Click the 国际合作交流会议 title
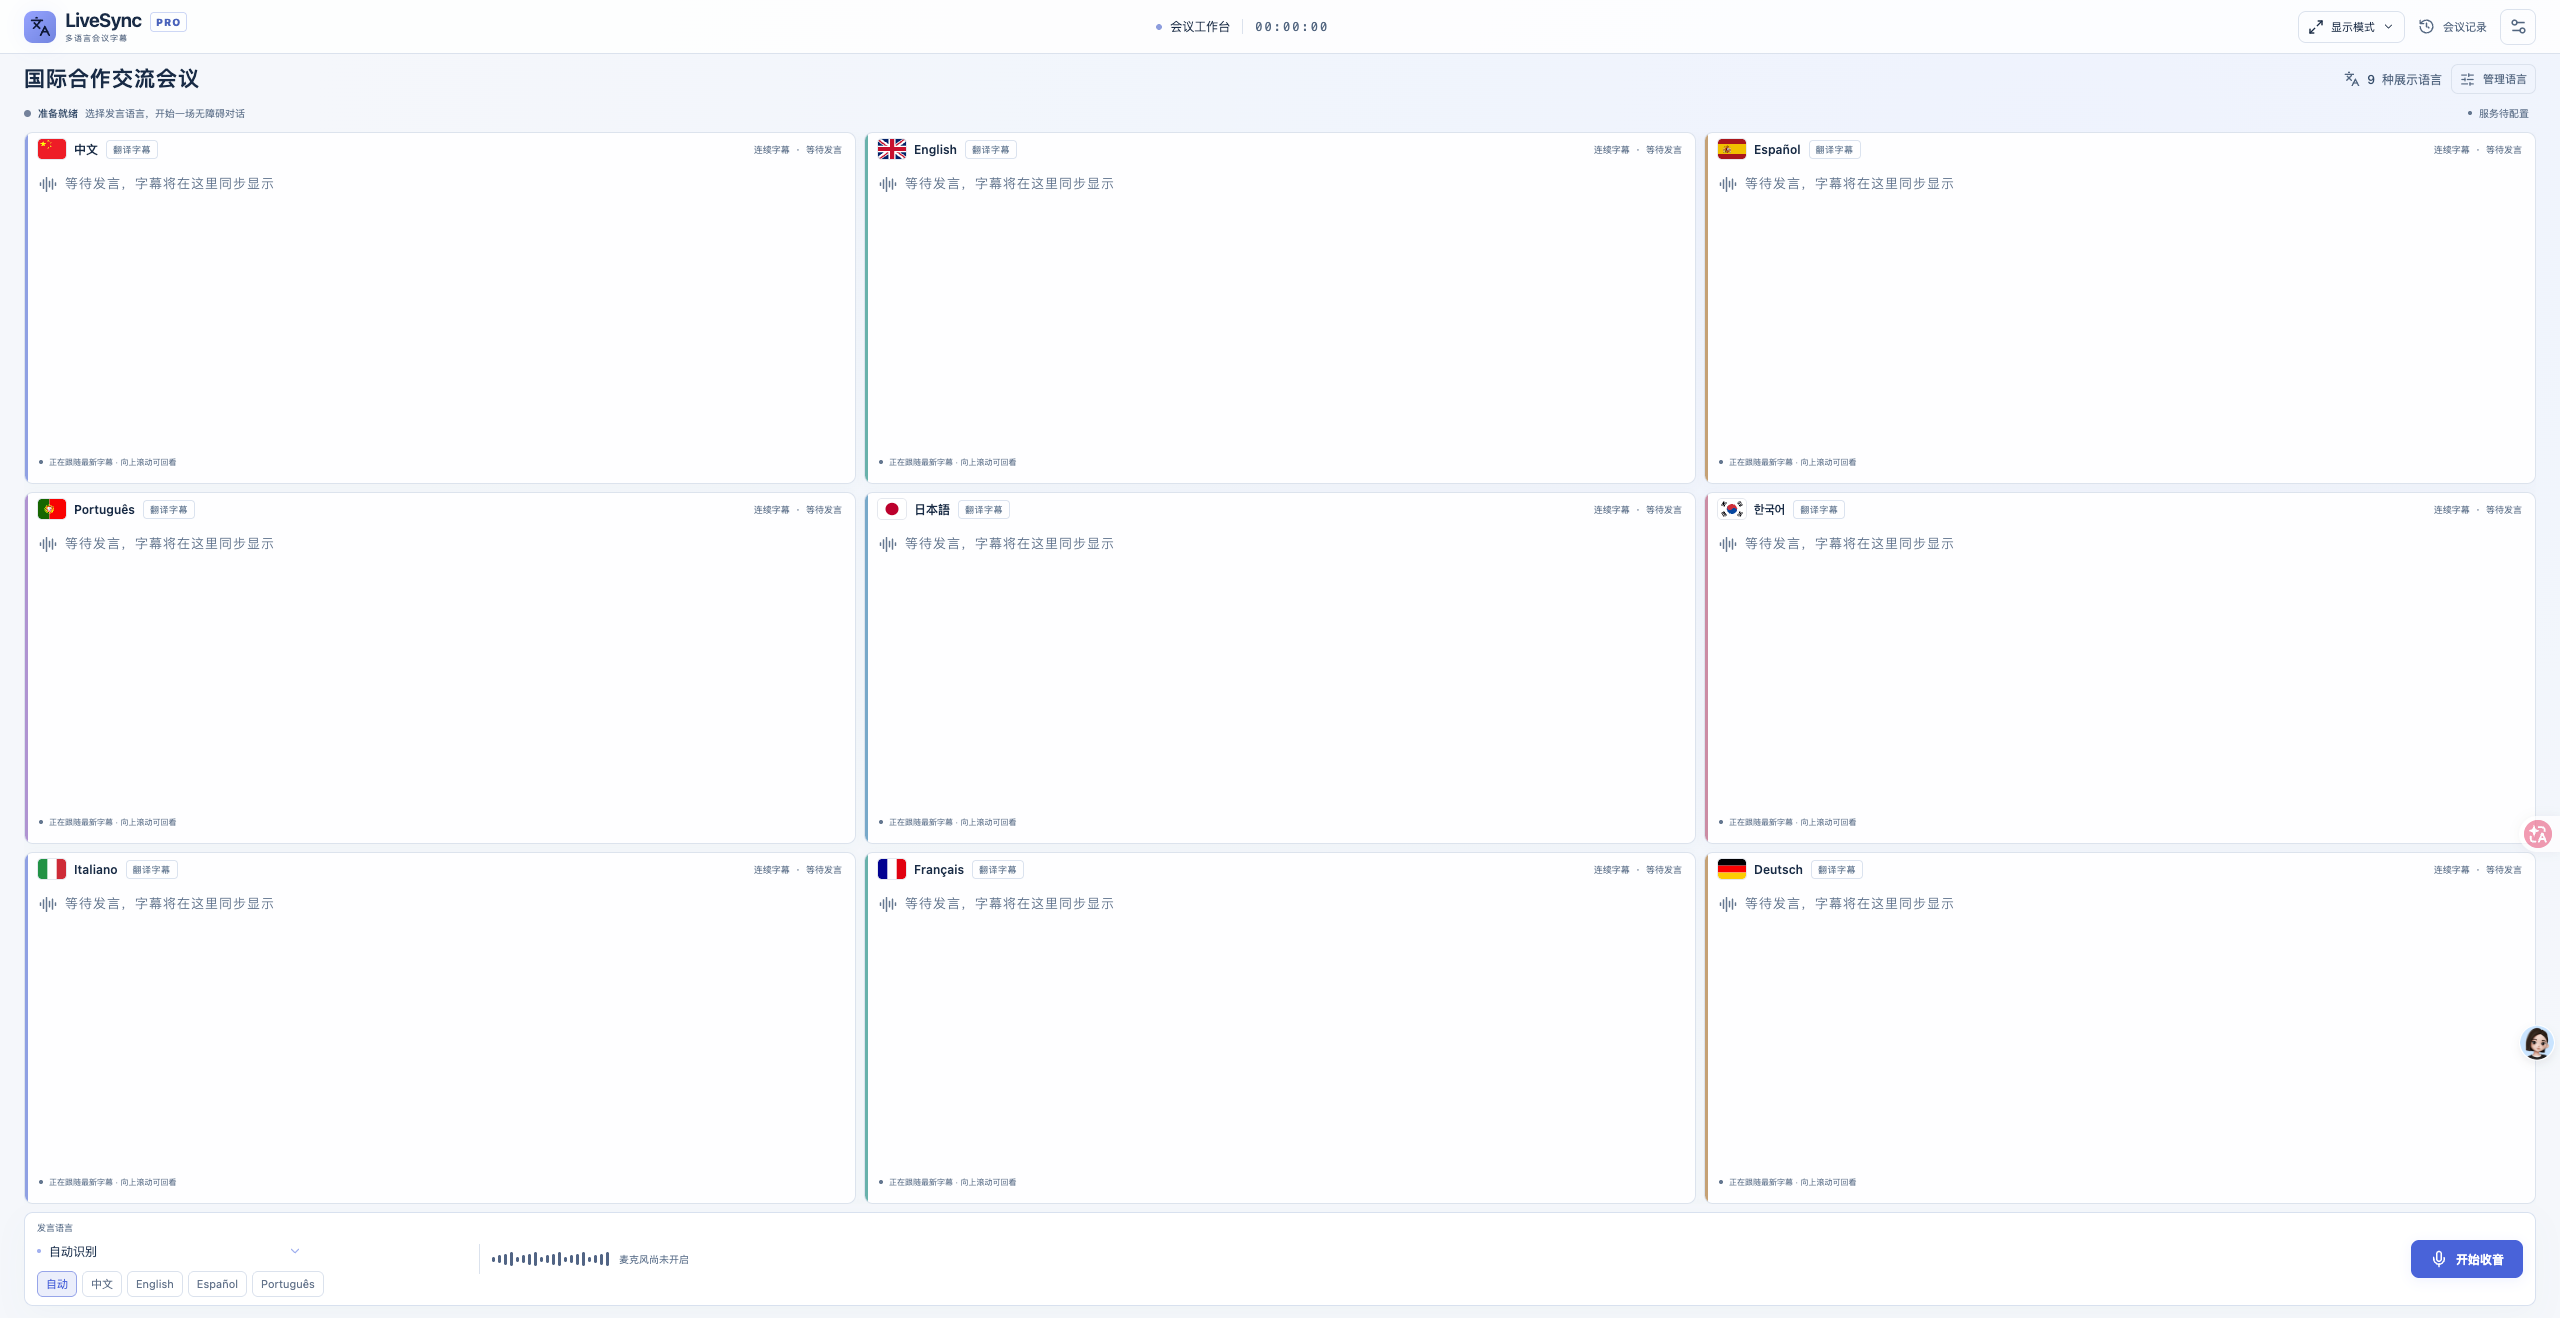Screen dimensions: 2560x1318 [x=112, y=79]
